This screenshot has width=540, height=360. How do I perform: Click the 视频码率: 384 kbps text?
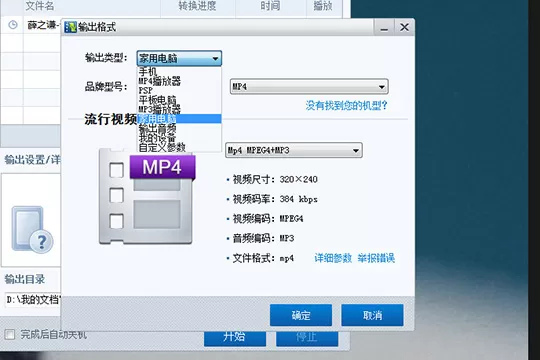[x=275, y=199]
